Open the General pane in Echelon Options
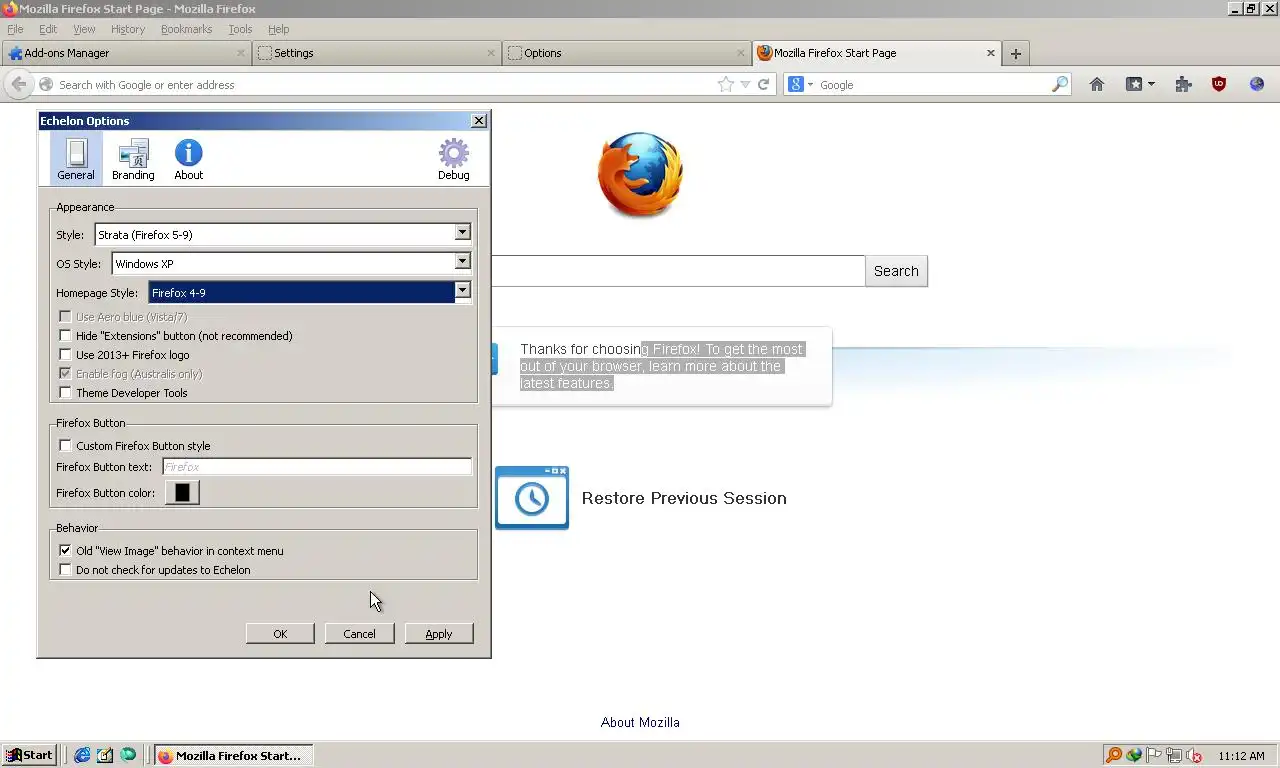The height and width of the screenshot is (768, 1280). (76, 159)
